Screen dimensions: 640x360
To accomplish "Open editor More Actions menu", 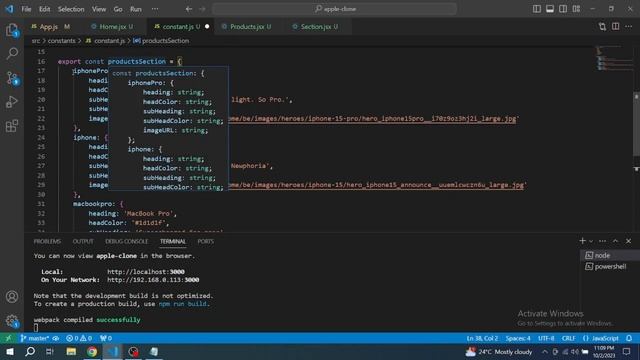I will click(629, 27).
